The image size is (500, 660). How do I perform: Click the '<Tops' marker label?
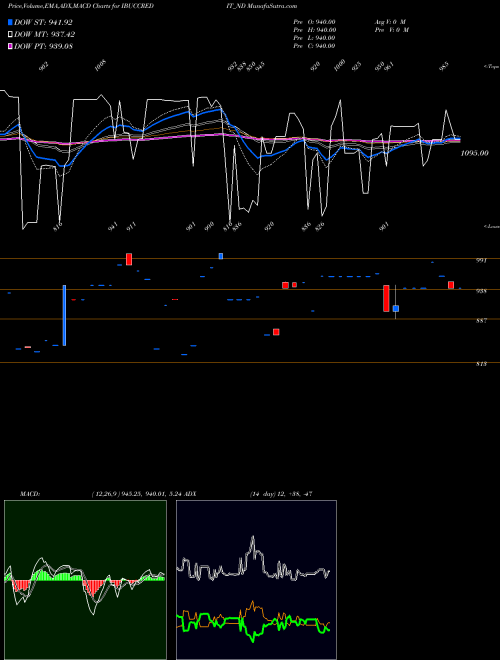coord(492,67)
